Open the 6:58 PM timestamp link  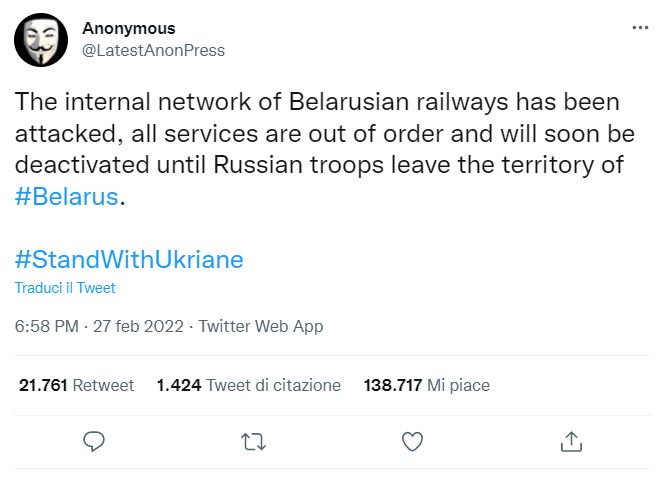tap(46, 326)
